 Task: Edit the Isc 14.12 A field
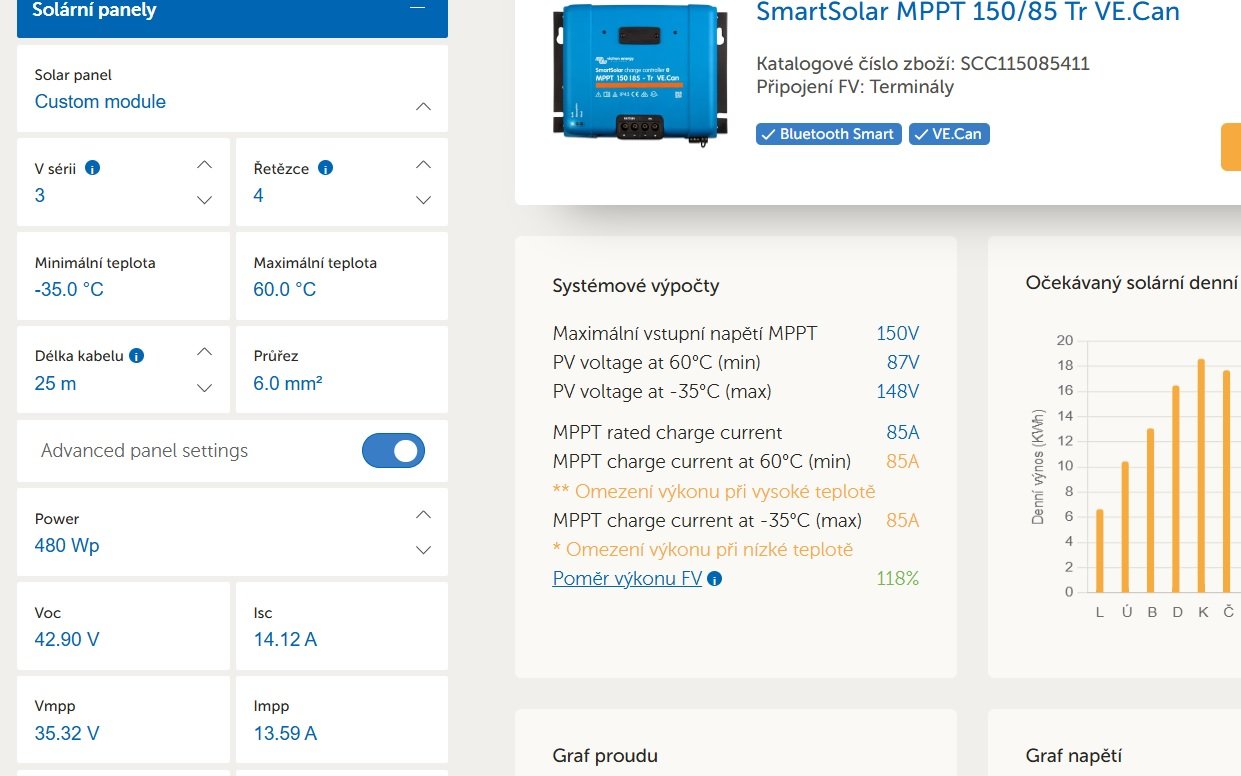[342, 626]
